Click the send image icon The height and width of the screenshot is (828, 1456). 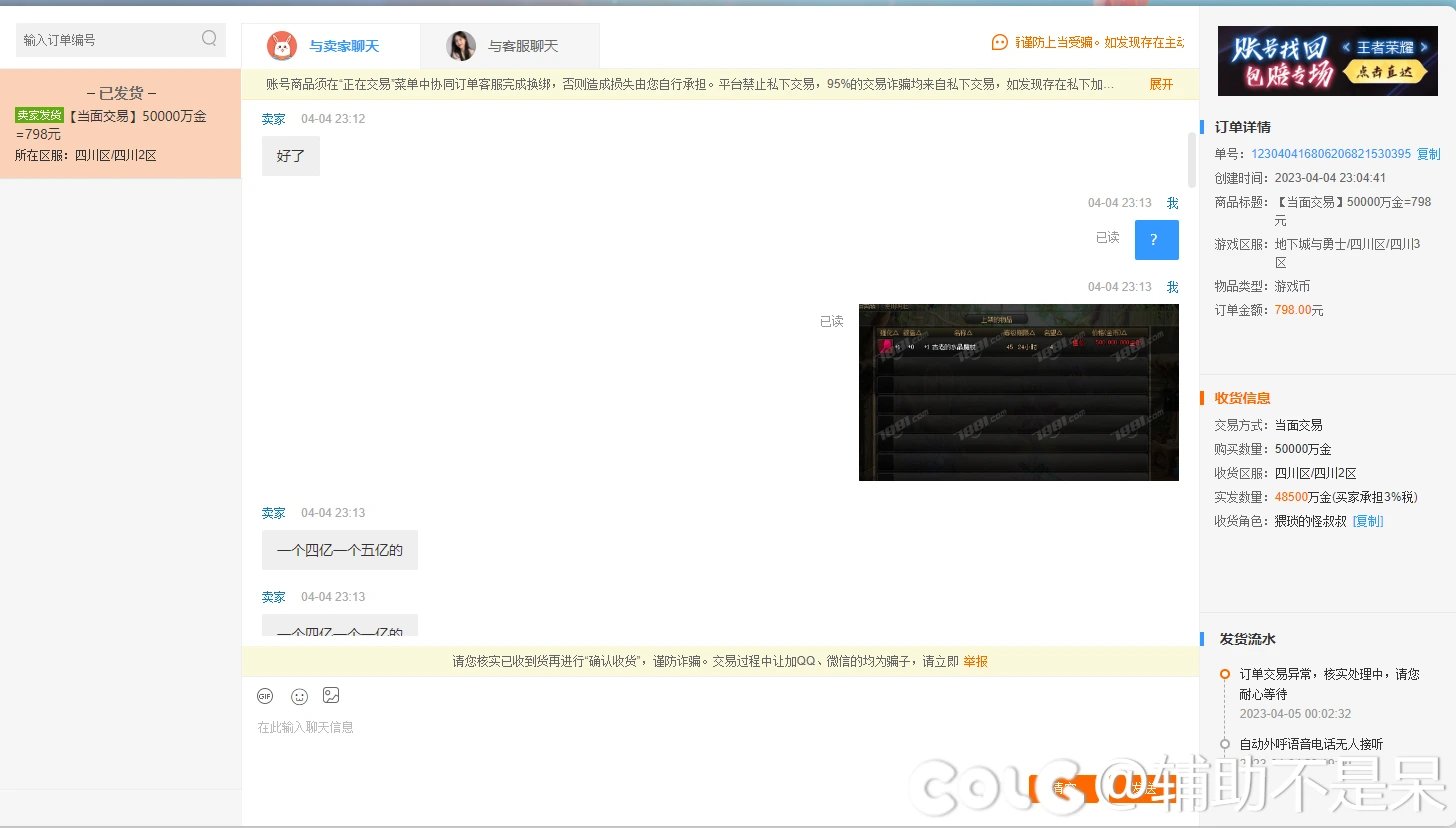331,696
